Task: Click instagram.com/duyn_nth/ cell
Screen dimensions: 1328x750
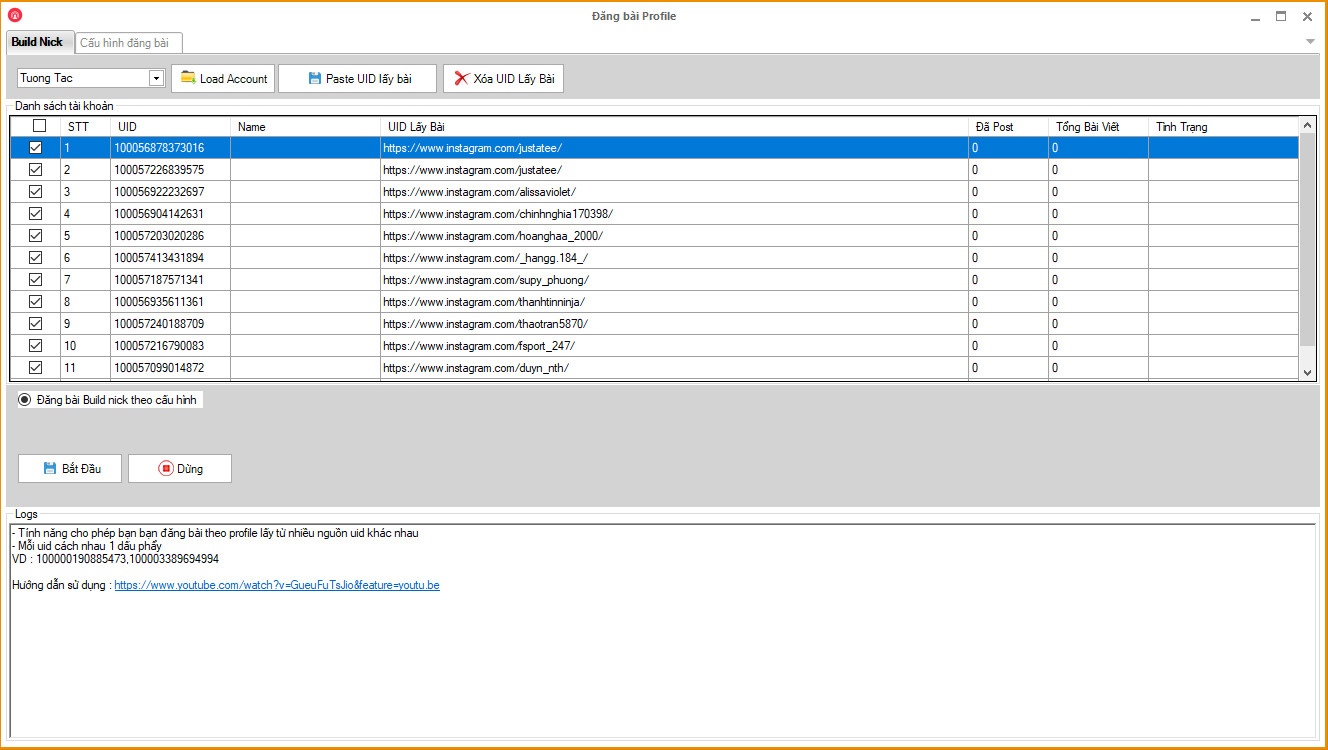Action: (x=674, y=368)
